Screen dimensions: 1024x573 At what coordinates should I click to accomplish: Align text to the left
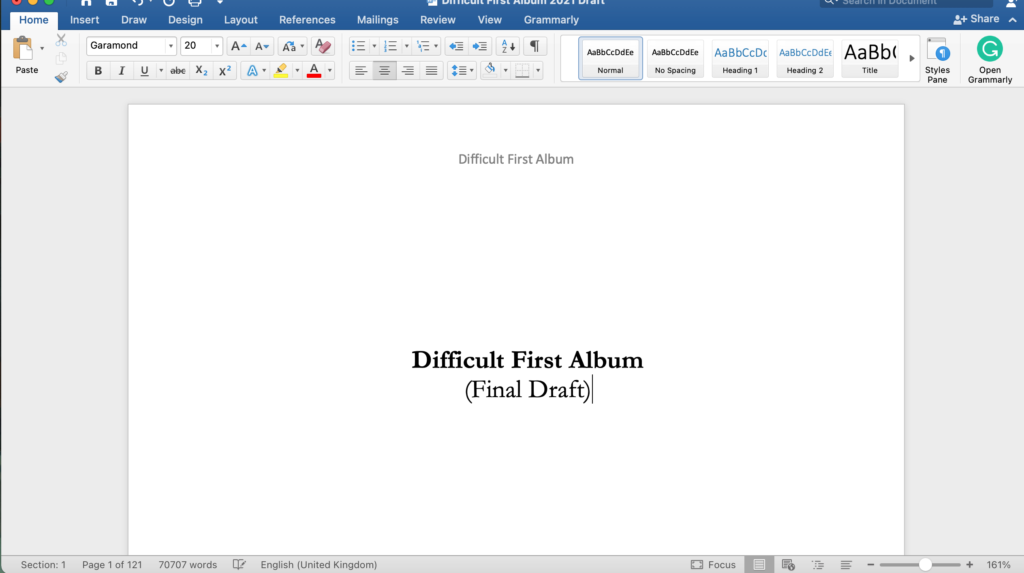coord(360,71)
